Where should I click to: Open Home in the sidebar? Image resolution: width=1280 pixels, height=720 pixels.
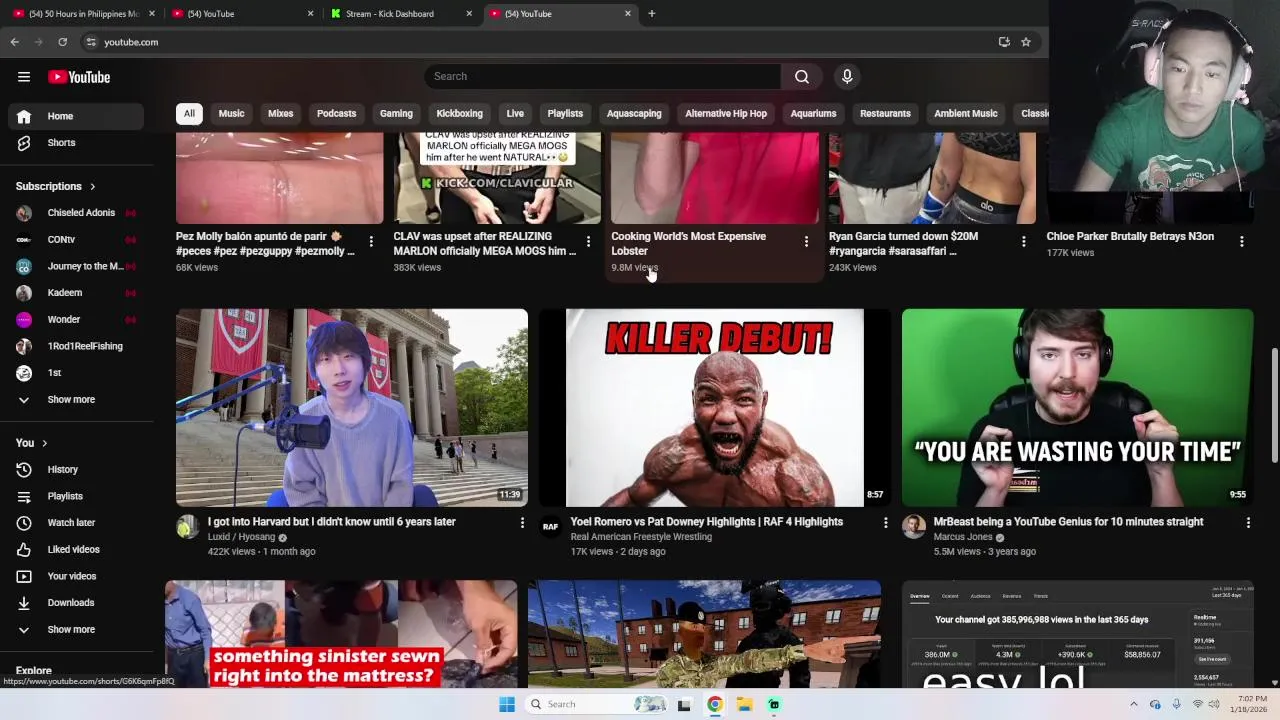pyautogui.click(x=76, y=116)
